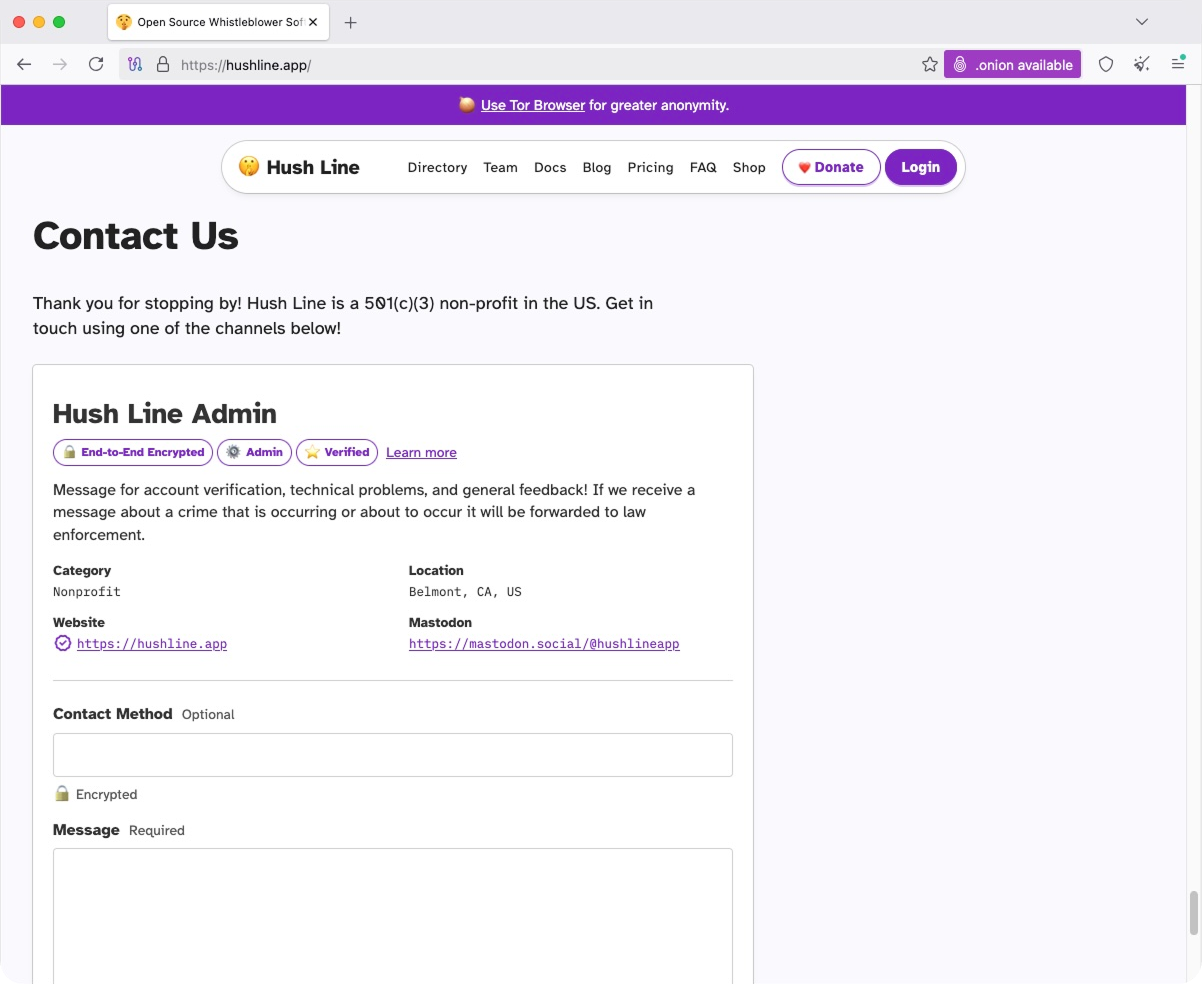Open the shield security level icon
Image resolution: width=1202 pixels, height=984 pixels.
click(x=1106, y=64)
